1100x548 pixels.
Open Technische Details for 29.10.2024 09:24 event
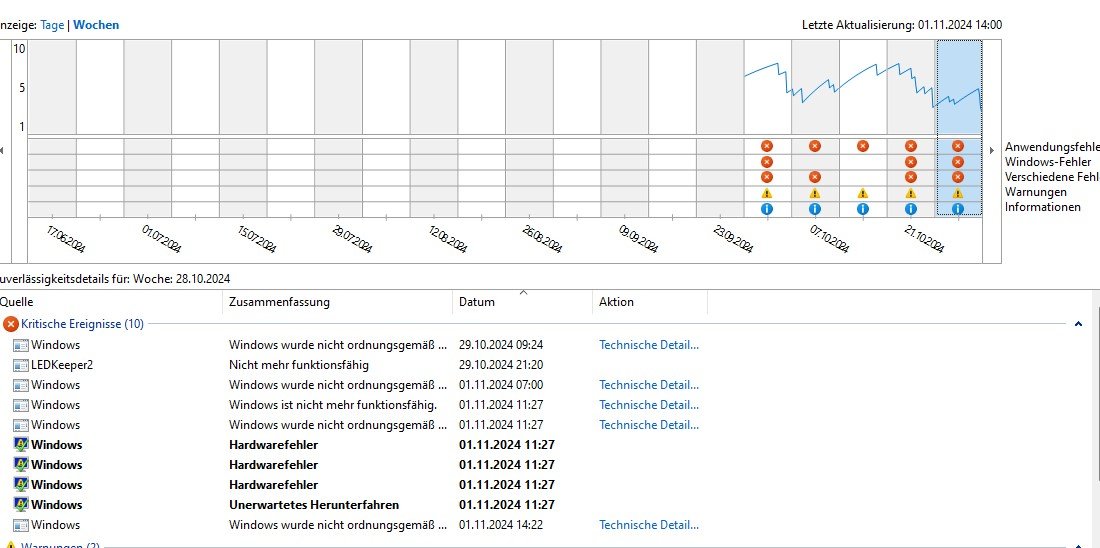(x=649, y=345)
